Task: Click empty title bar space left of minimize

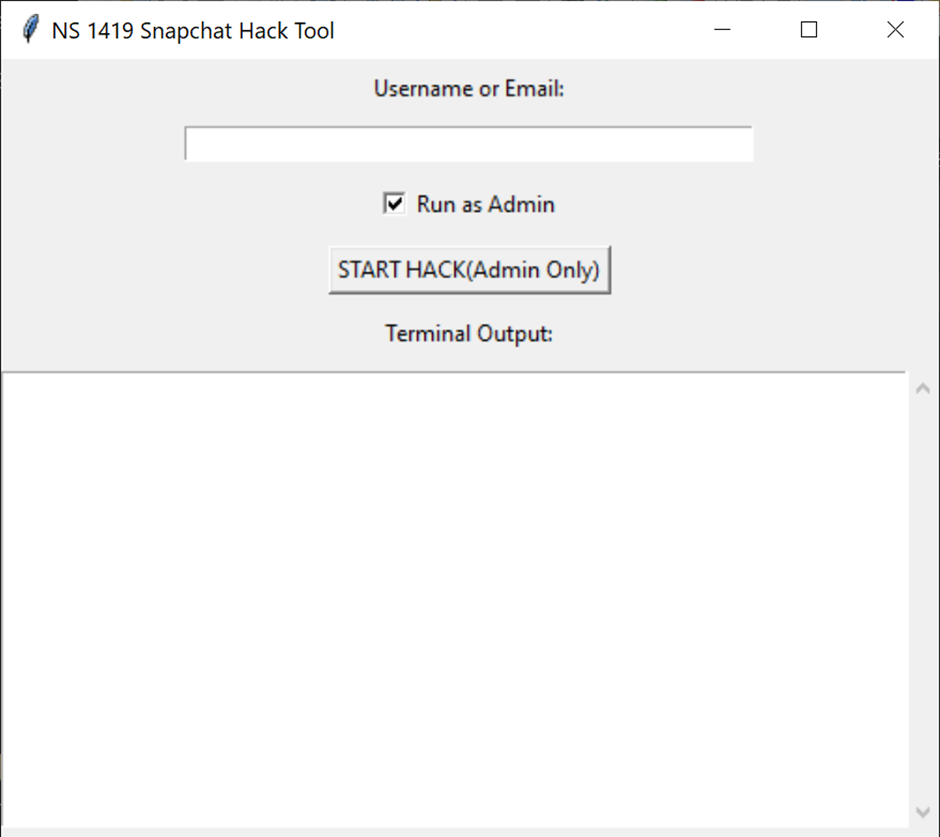Action: pyautogui.click(x=520, y=30)
